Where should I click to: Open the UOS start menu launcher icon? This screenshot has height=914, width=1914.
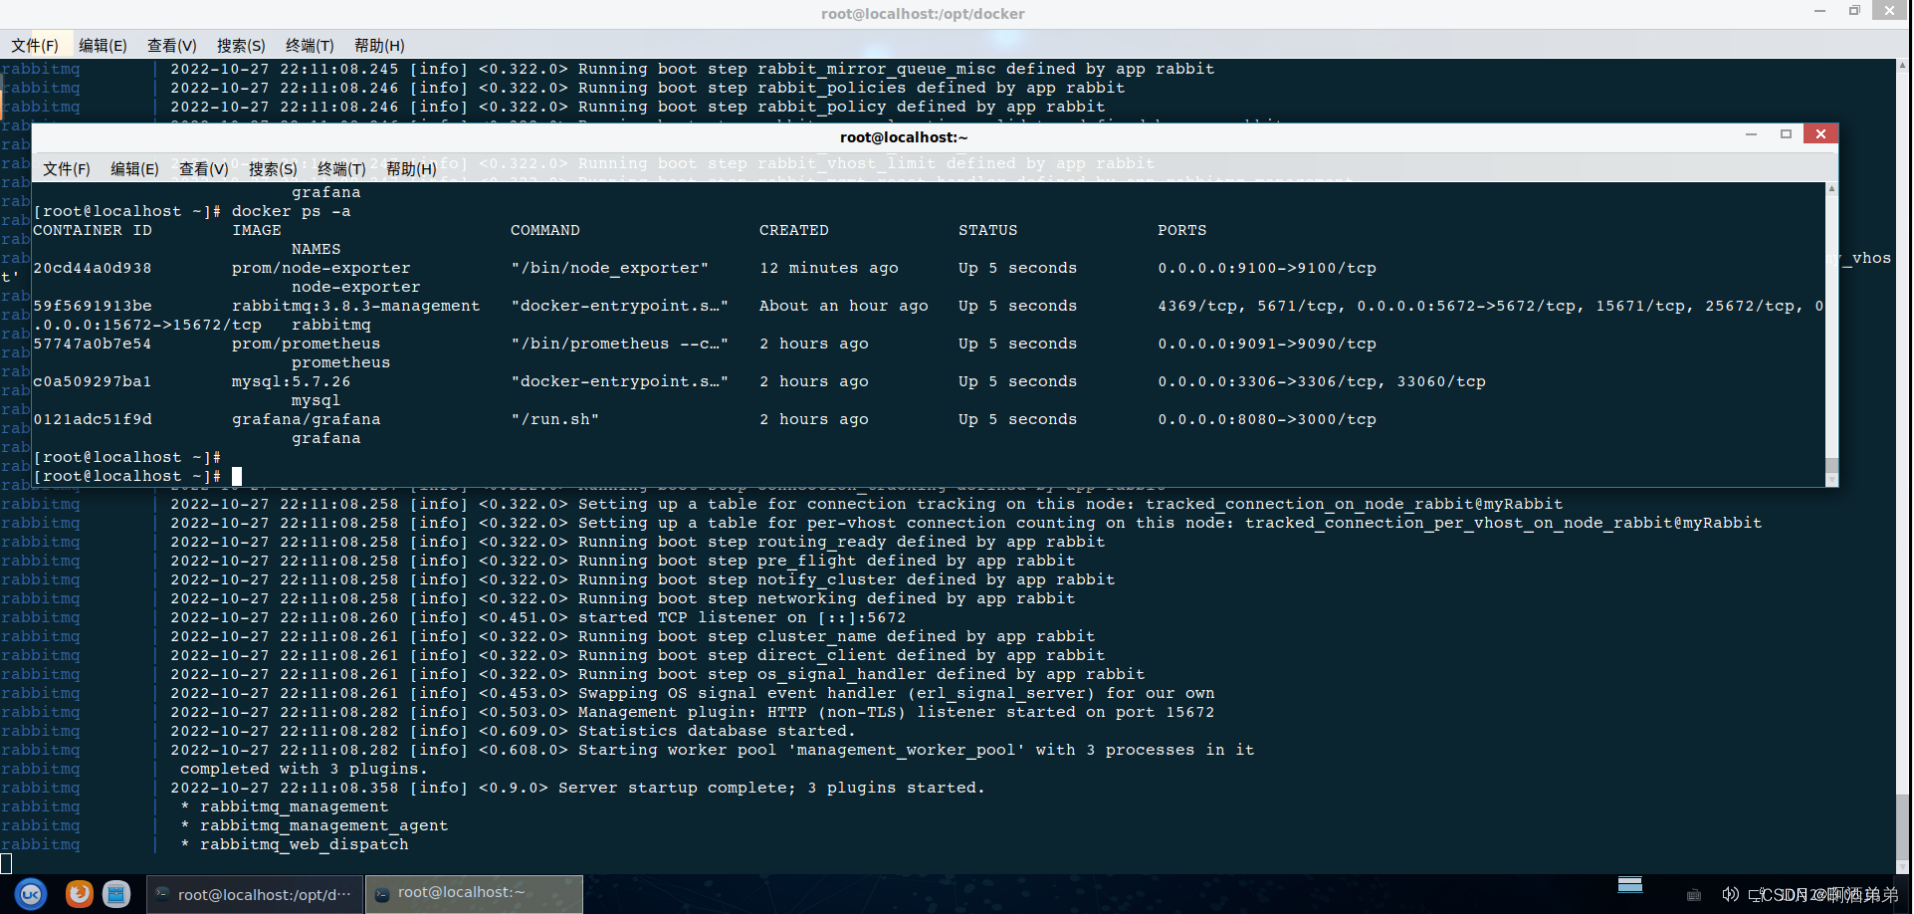pyautogui.click(x=31, y=893)
